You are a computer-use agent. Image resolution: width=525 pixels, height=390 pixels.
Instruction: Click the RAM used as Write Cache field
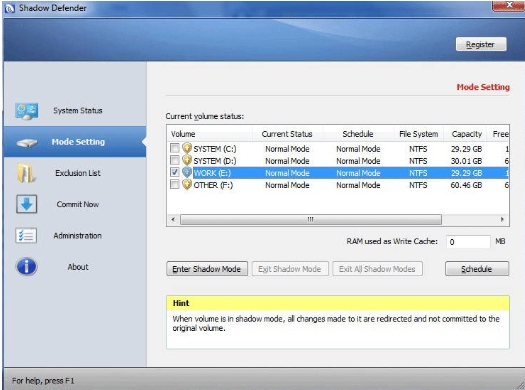tap(468, 242)
